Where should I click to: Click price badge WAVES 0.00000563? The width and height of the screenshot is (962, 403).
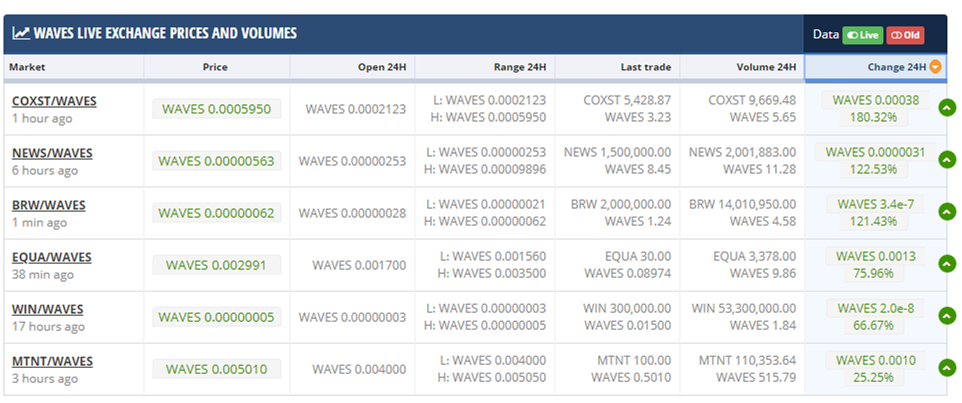point(217,161)
